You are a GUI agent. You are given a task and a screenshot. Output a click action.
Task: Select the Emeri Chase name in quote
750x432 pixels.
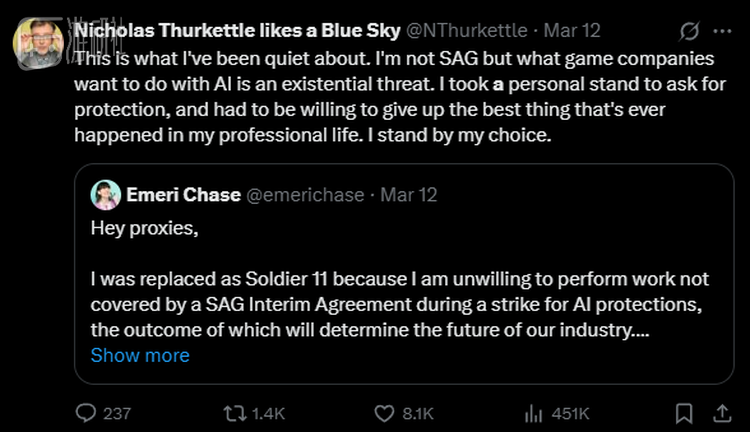point(183,195)
